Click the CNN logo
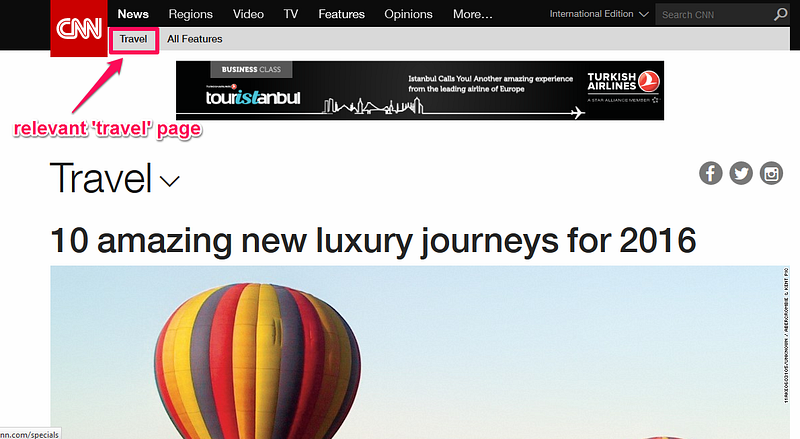Image resolution: width=800 pixels, height=439 pixels. coord(79,28)
